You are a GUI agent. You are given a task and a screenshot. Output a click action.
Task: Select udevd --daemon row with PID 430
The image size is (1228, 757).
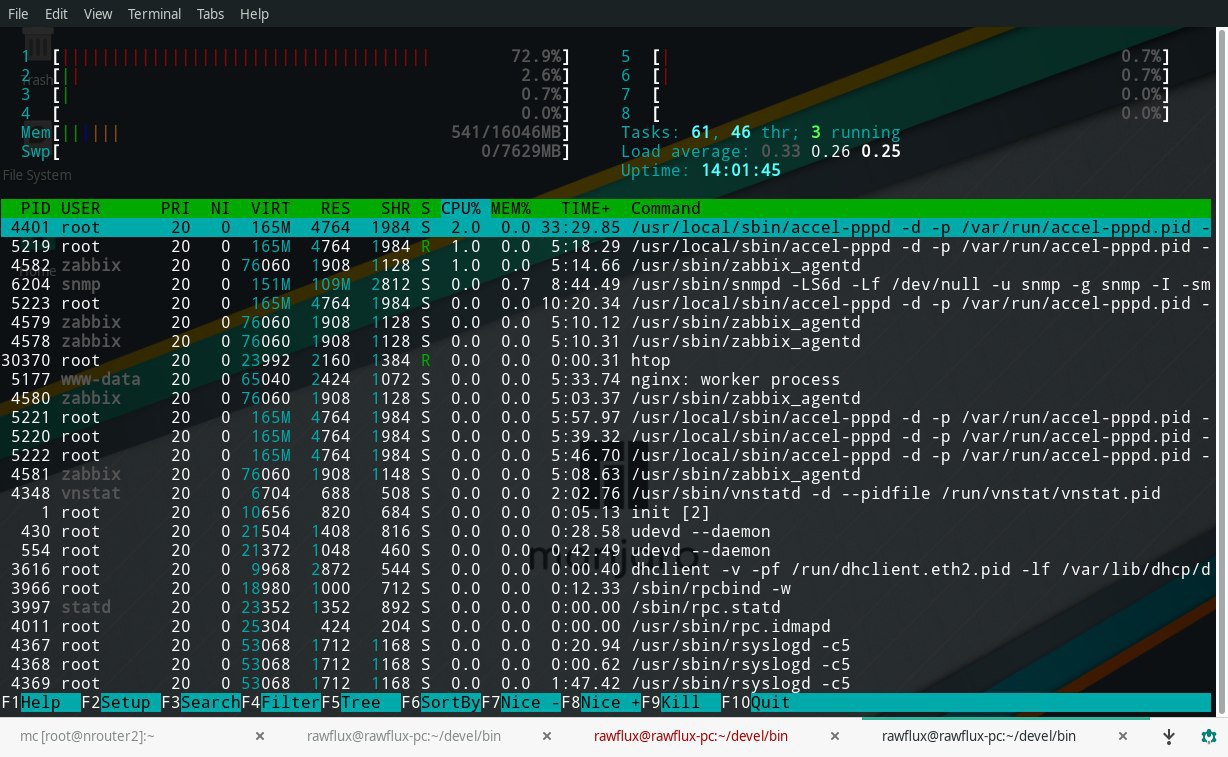pos(606,531)
